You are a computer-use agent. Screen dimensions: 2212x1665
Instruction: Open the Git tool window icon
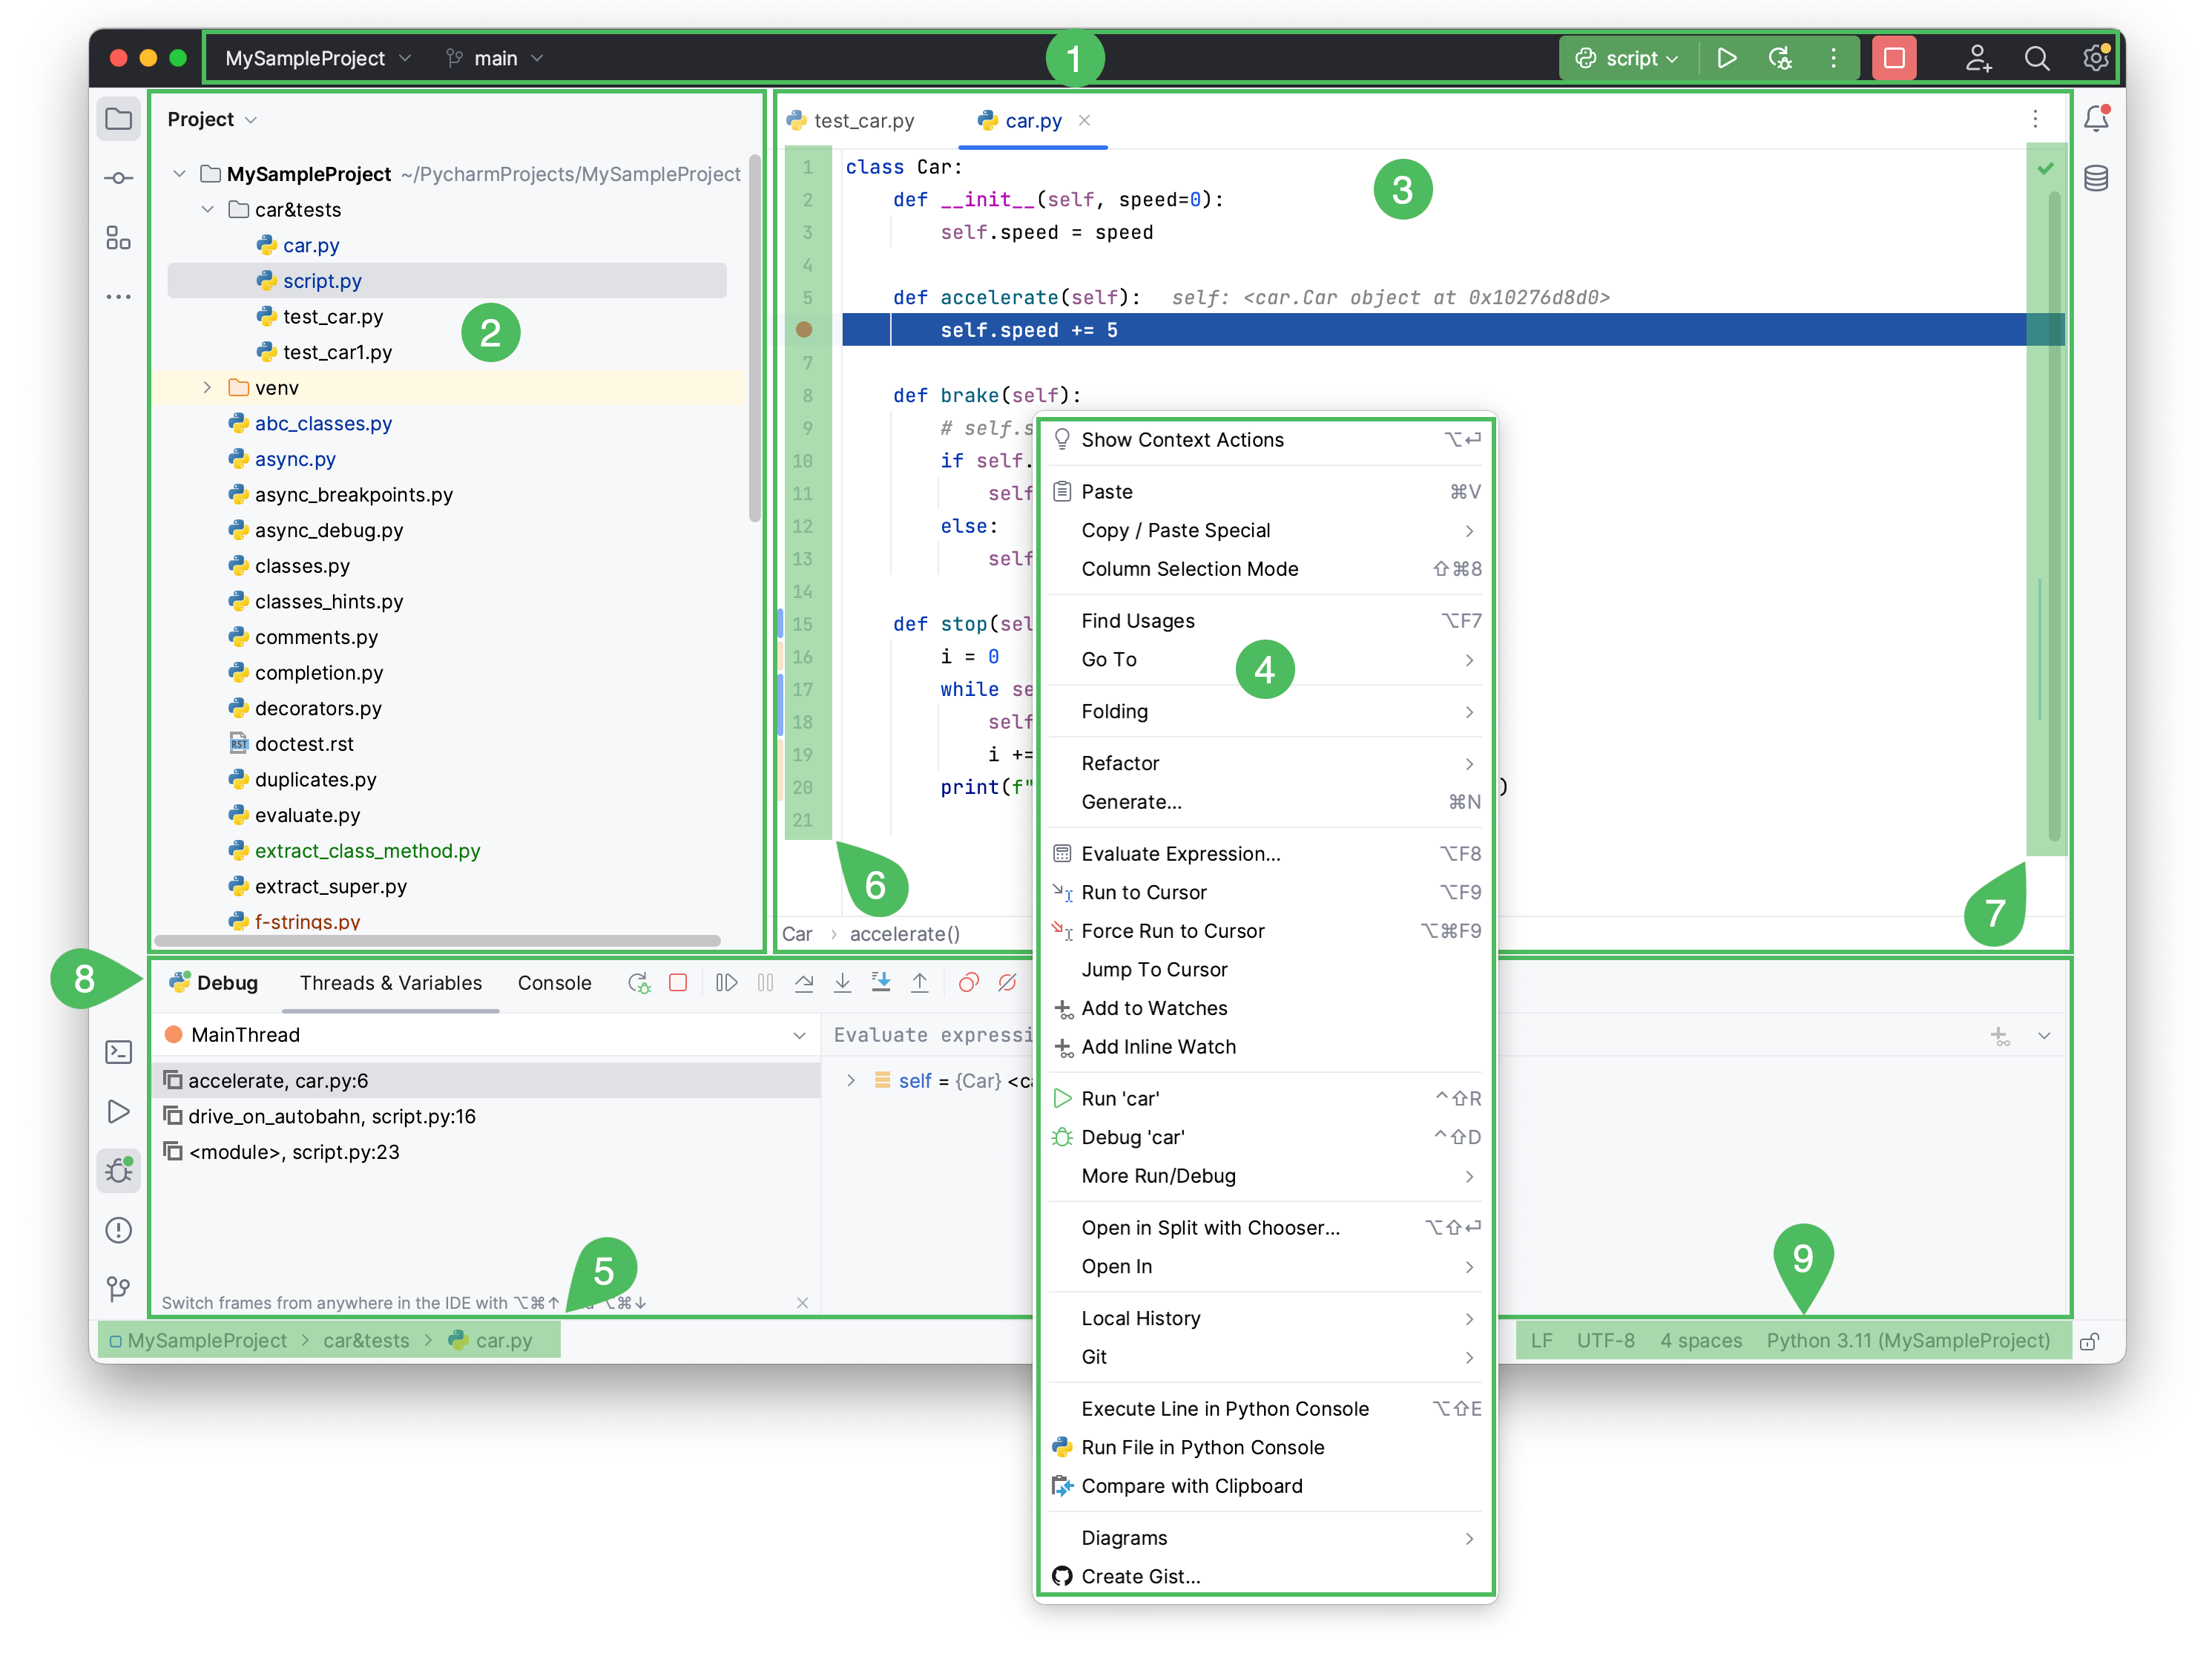(x=119, y=1290)
